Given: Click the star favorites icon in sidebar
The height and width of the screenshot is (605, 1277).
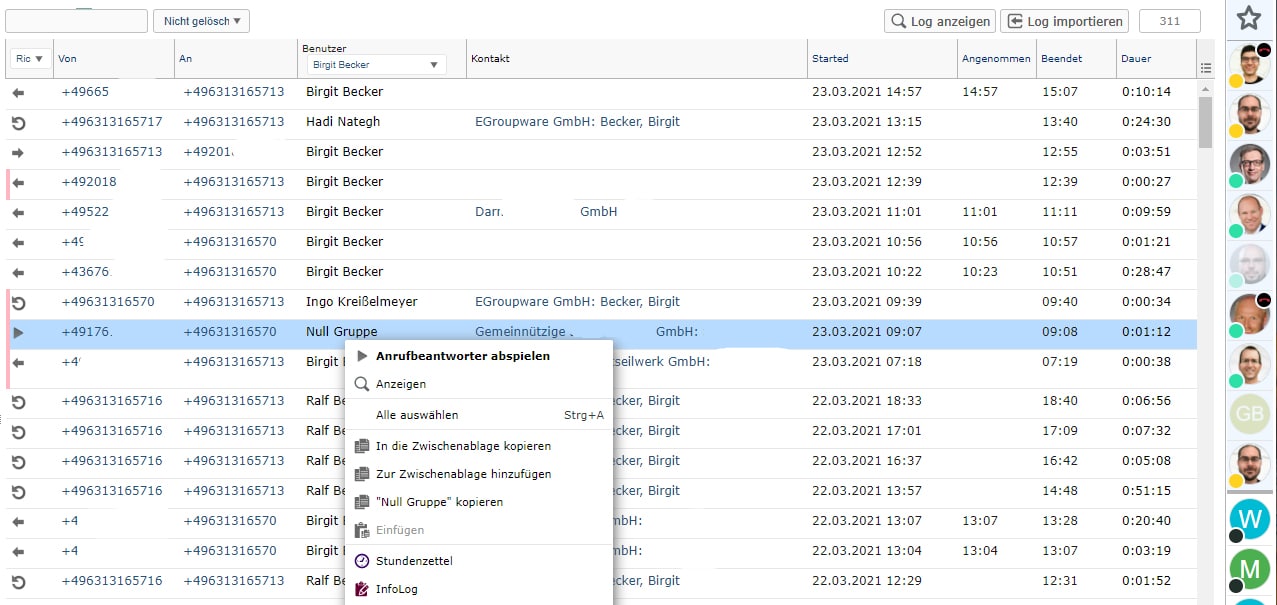Looking at the screenshot, I should click(1248, 17).
